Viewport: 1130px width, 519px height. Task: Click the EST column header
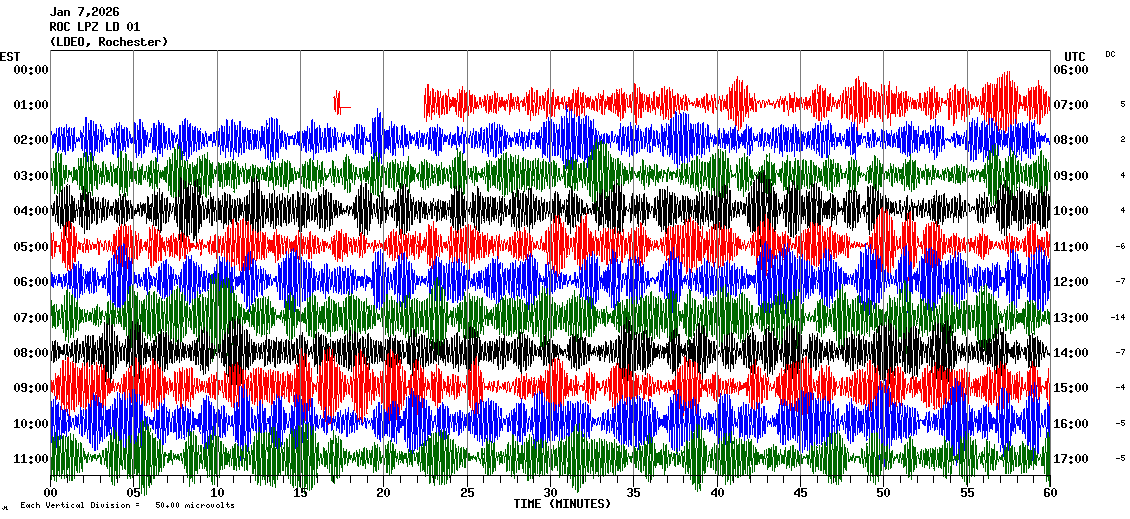(10, 56)
